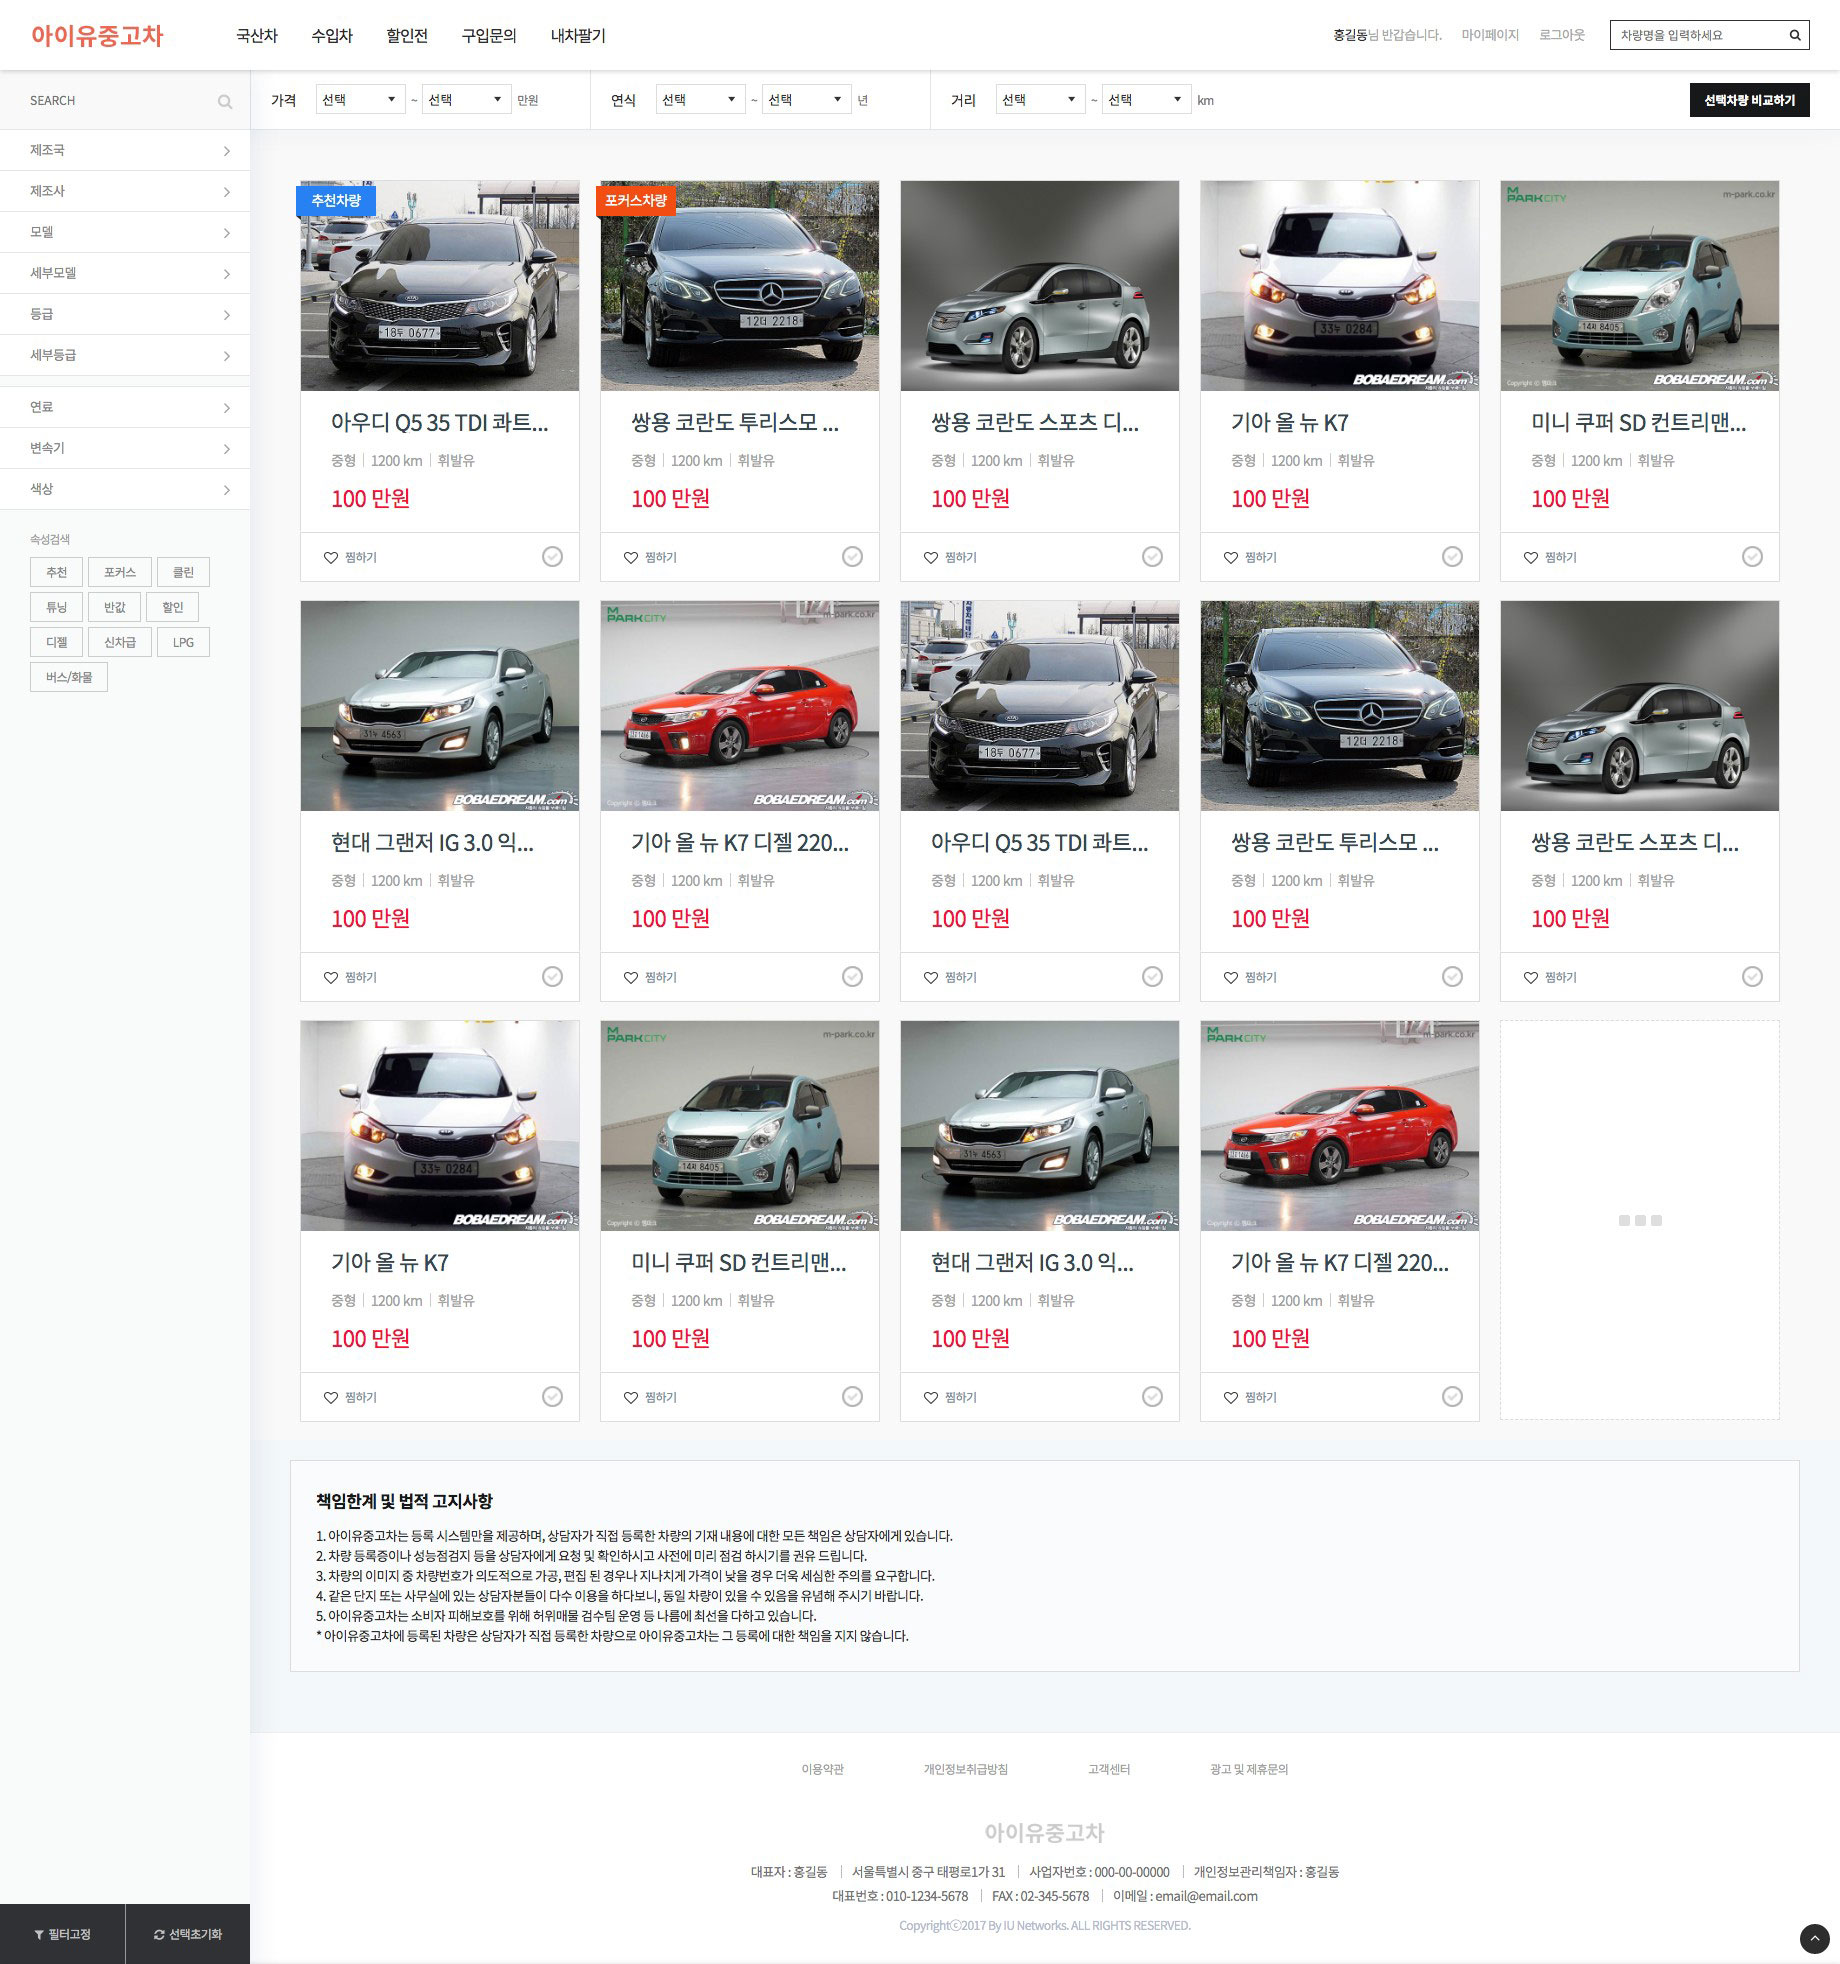Image resolution: width=1840 pixels, height=1964 pixels.
Task: Select compare check on second-row 현대 그랜저 IG card
Action: pyautogui.click(x=552, y=976)
